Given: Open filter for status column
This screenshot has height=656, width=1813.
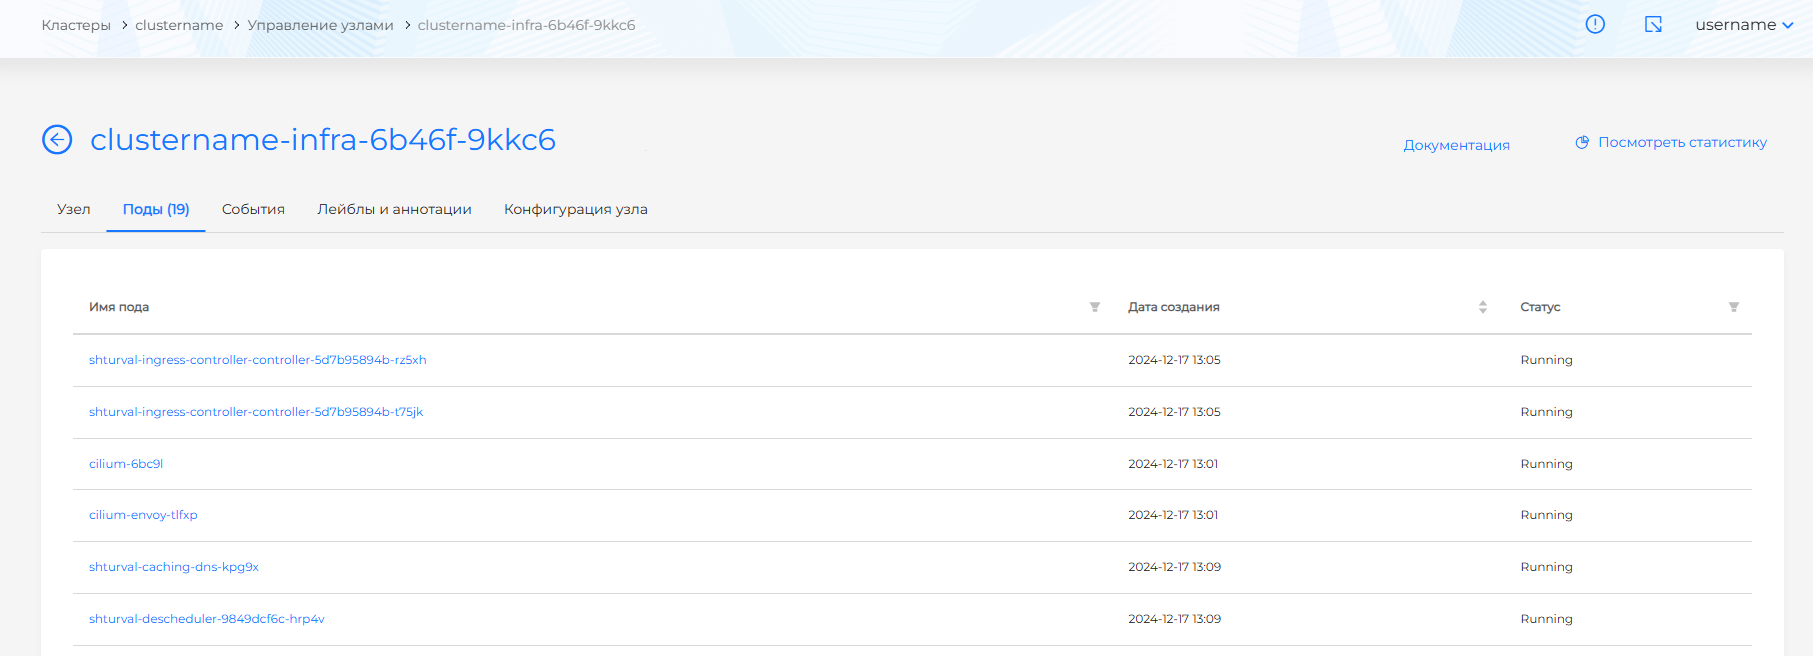Looking at the screenshot, I should pos(1733,307).
